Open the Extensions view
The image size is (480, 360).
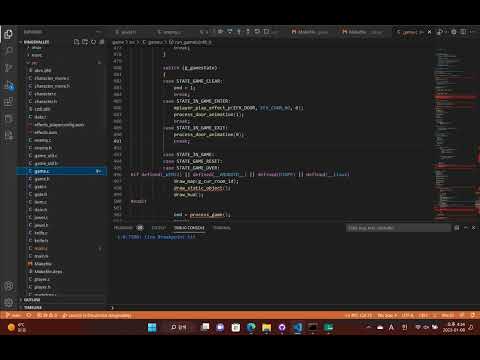click(x=8, y=101)
